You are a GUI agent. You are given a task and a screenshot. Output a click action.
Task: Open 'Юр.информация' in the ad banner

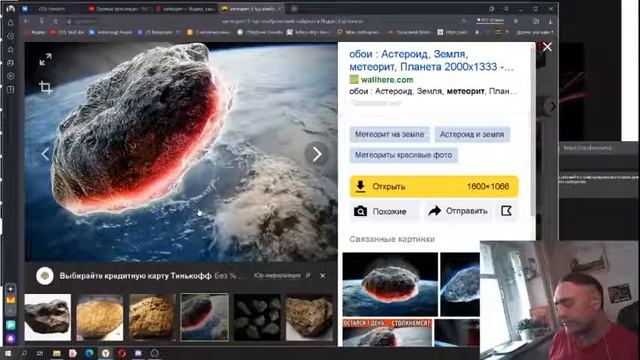click(277, 276)
